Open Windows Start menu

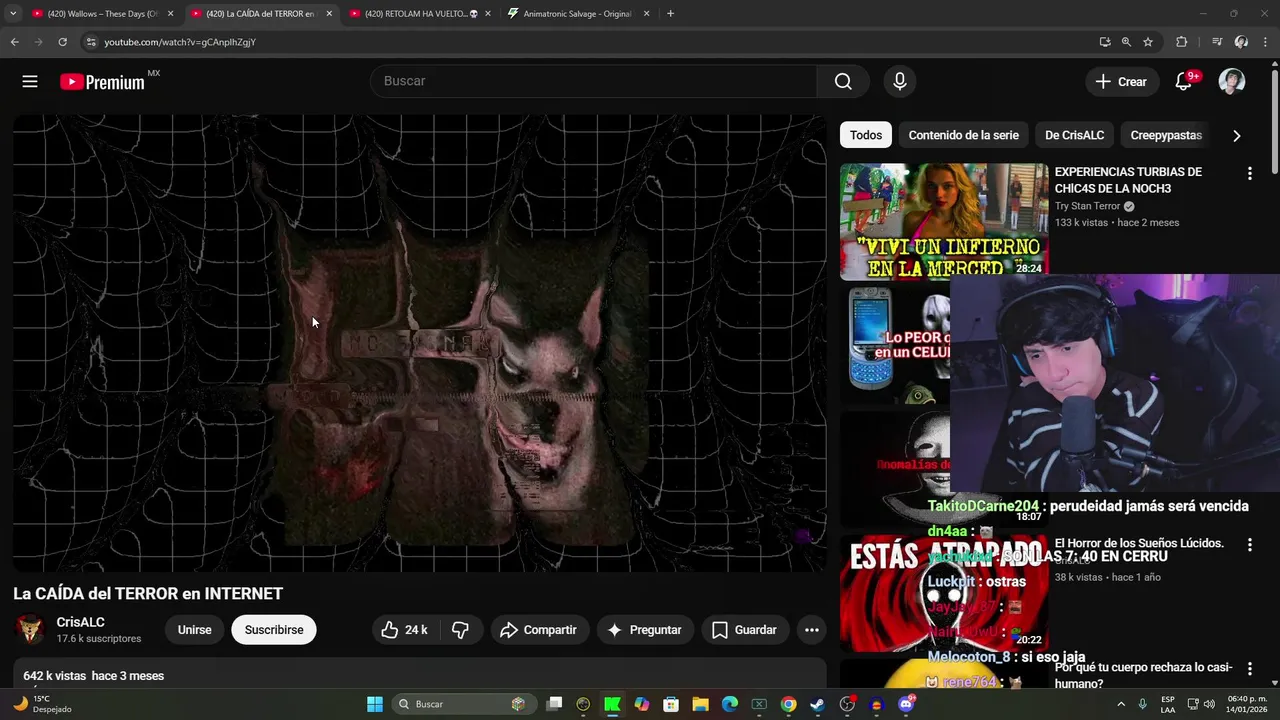tap(375, 704)
